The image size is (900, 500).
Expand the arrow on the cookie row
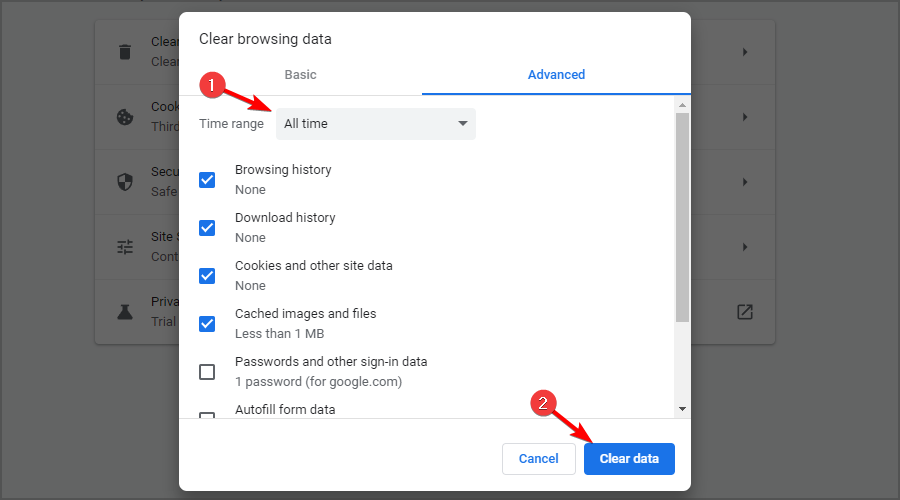744,117
